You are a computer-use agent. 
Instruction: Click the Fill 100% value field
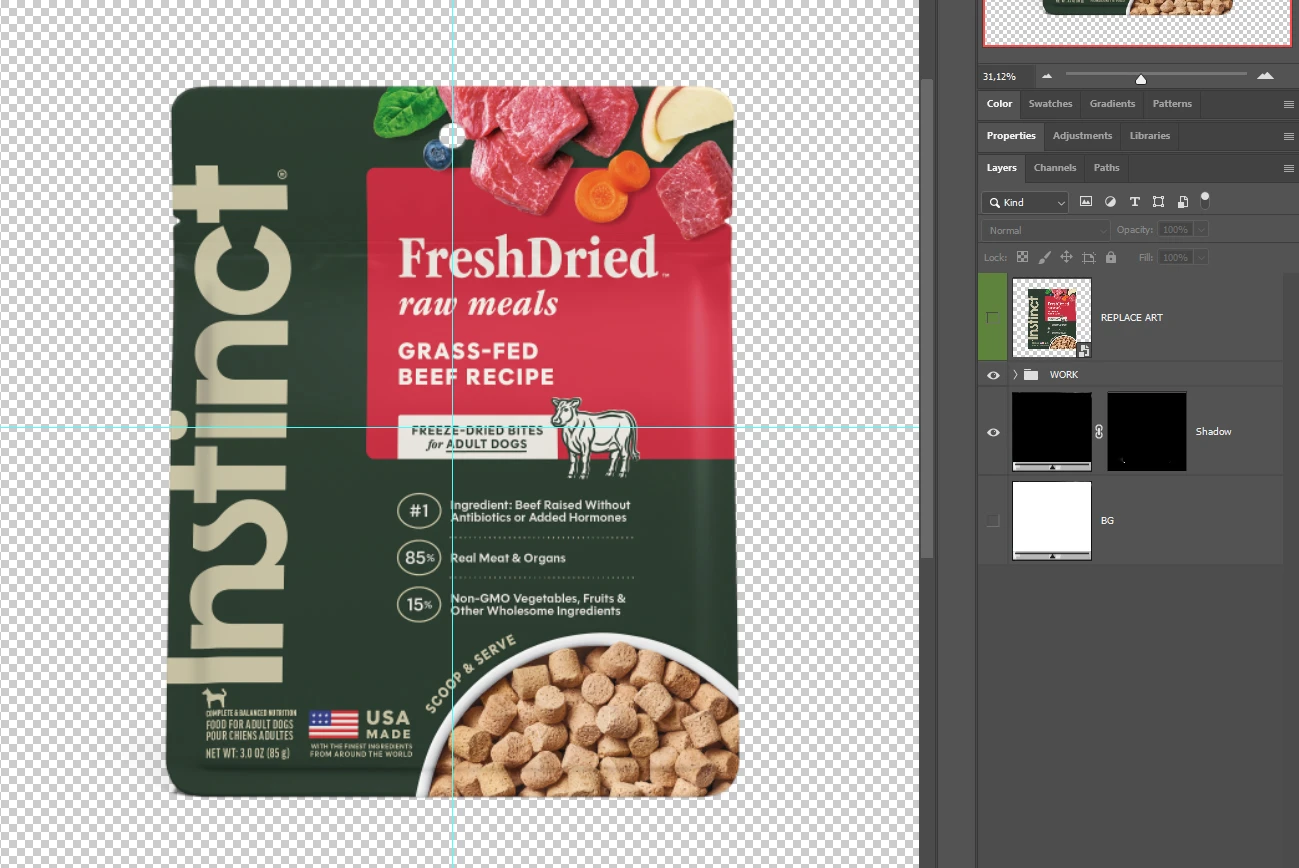[x=1176, y=257]
